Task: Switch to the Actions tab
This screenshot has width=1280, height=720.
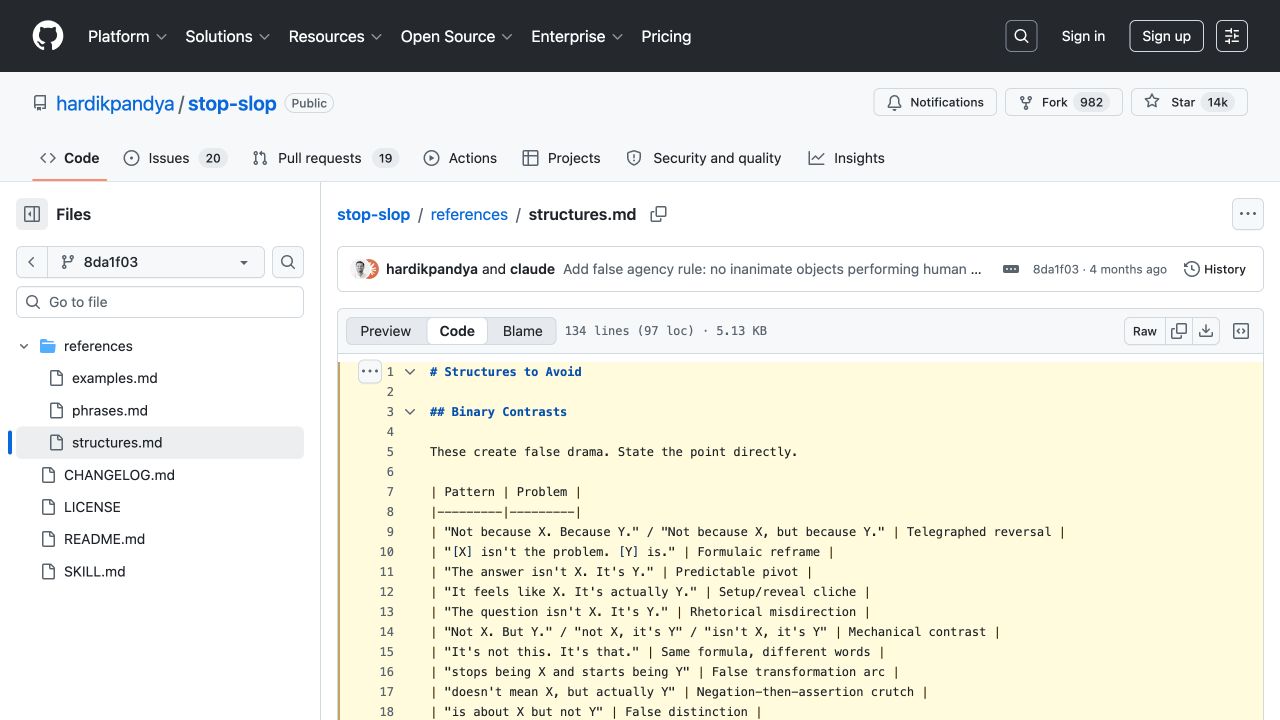Action: [460, 158]
